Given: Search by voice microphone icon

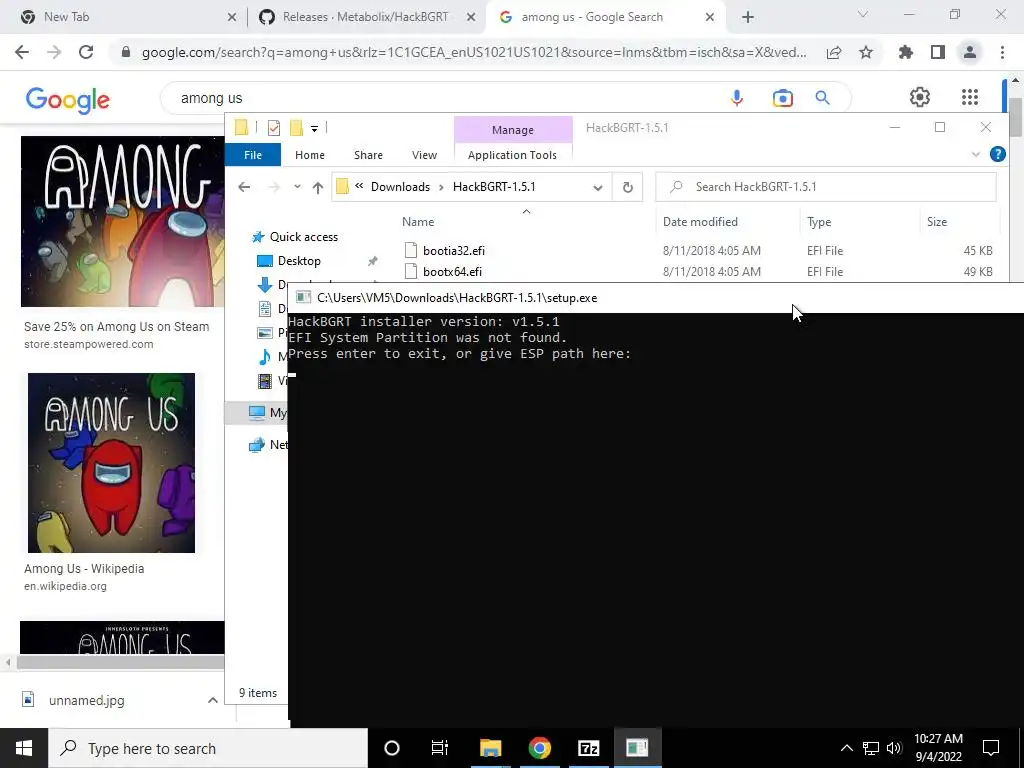Looking at the screenshot, I should coord(737,98).
